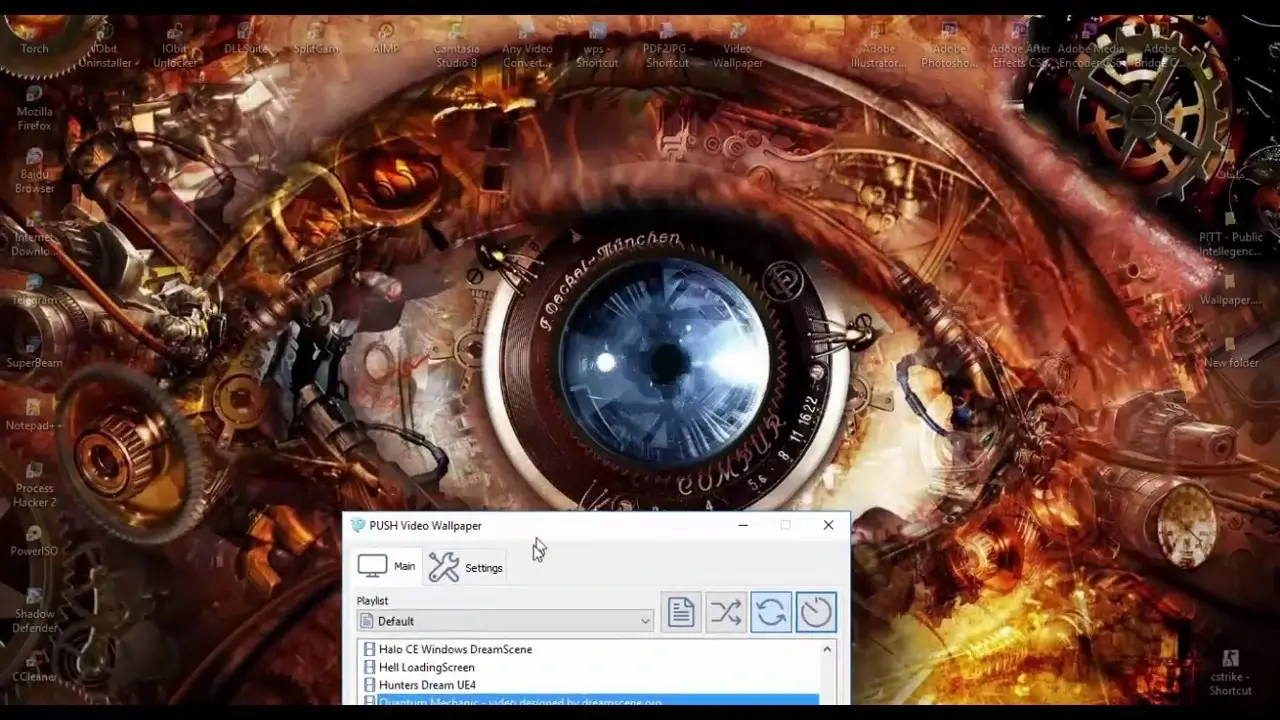Select Halo CE Windows DreamScene video
The image size is (1280, 720).
[455, 649]
